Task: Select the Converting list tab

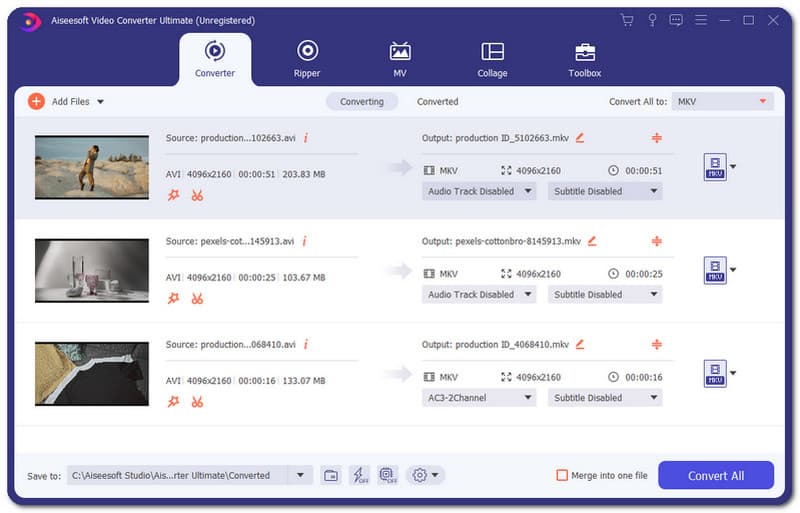Action: [x=362, y=102]
